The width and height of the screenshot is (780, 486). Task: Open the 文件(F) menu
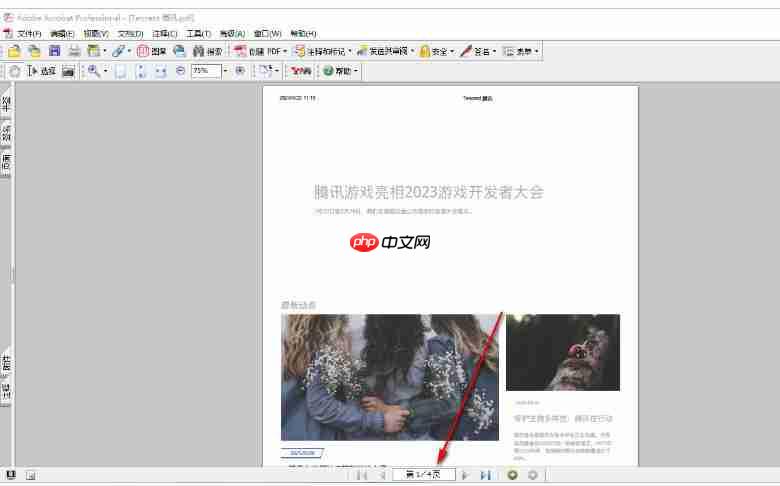point(29,34)
